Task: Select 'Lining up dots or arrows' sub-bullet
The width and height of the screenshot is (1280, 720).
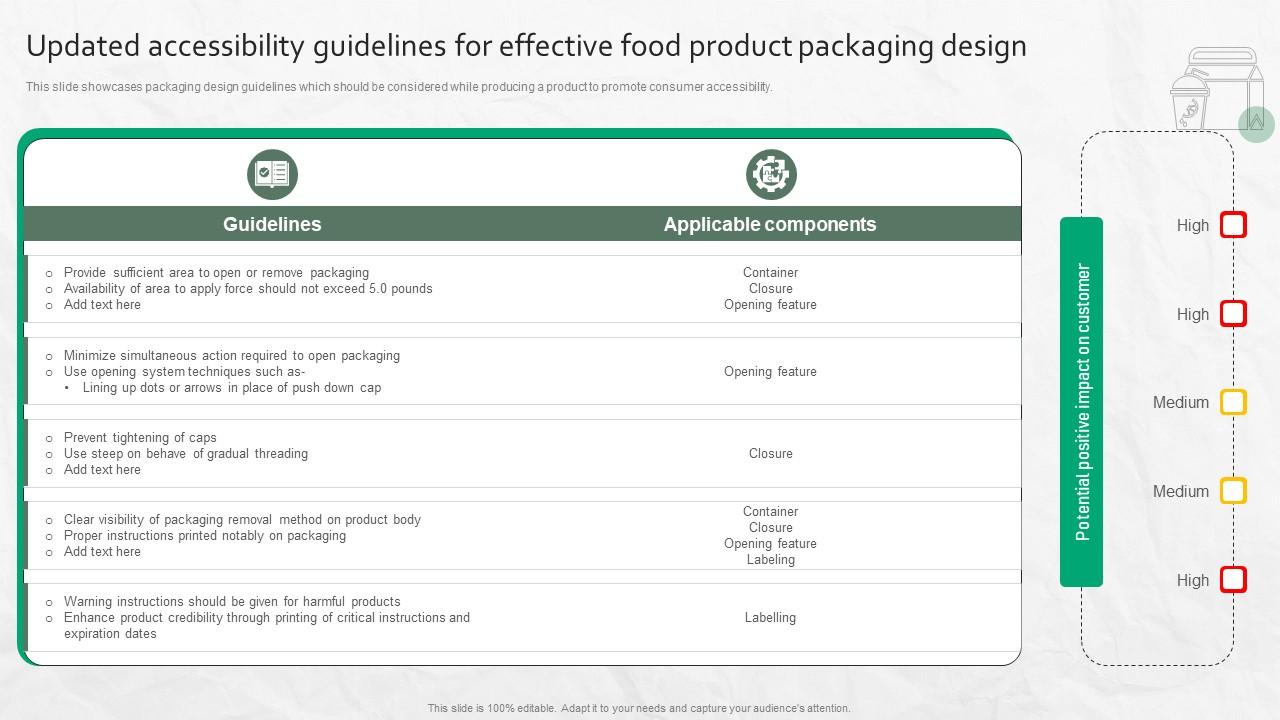Action: coord(232,387)
